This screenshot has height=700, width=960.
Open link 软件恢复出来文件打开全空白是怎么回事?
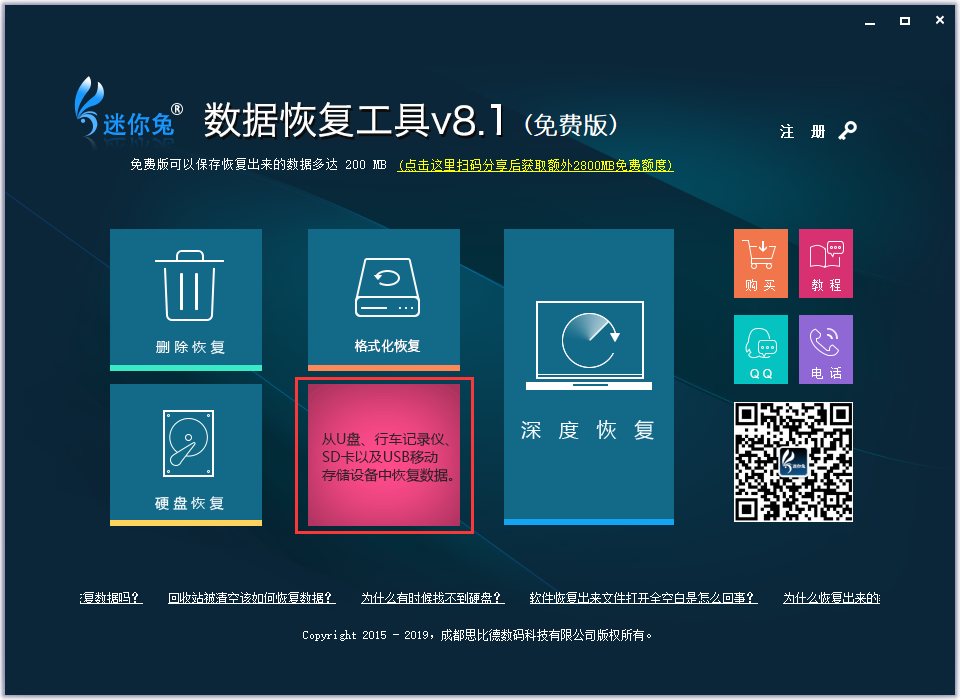643,598
